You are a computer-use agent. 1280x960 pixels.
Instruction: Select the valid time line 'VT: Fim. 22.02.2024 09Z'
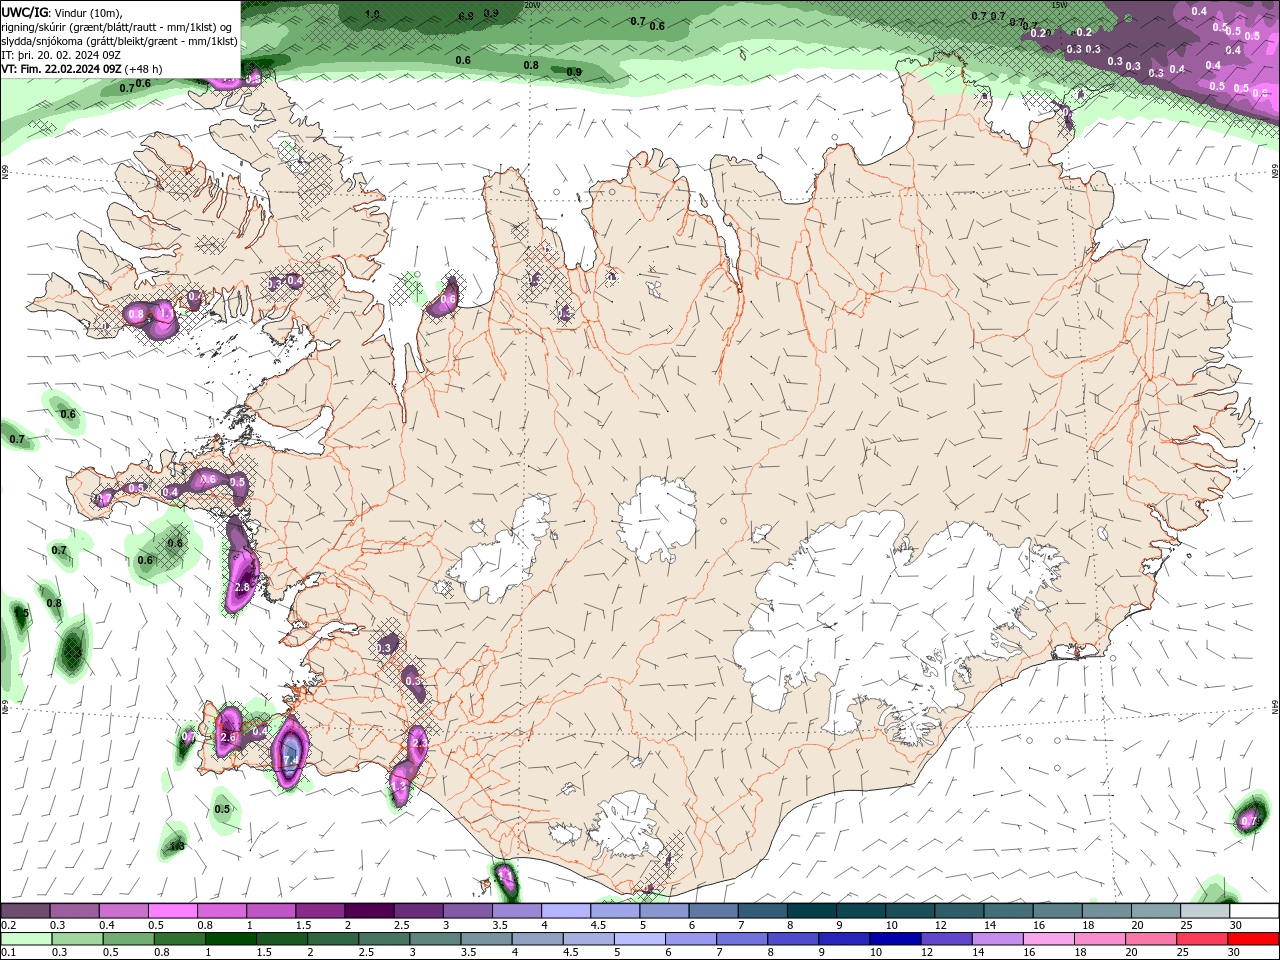point(61,69)
